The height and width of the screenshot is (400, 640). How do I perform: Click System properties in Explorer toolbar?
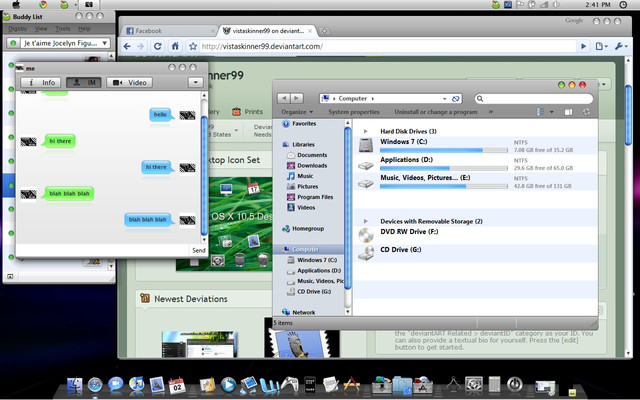pyautogui.click(x=354, y=112)
